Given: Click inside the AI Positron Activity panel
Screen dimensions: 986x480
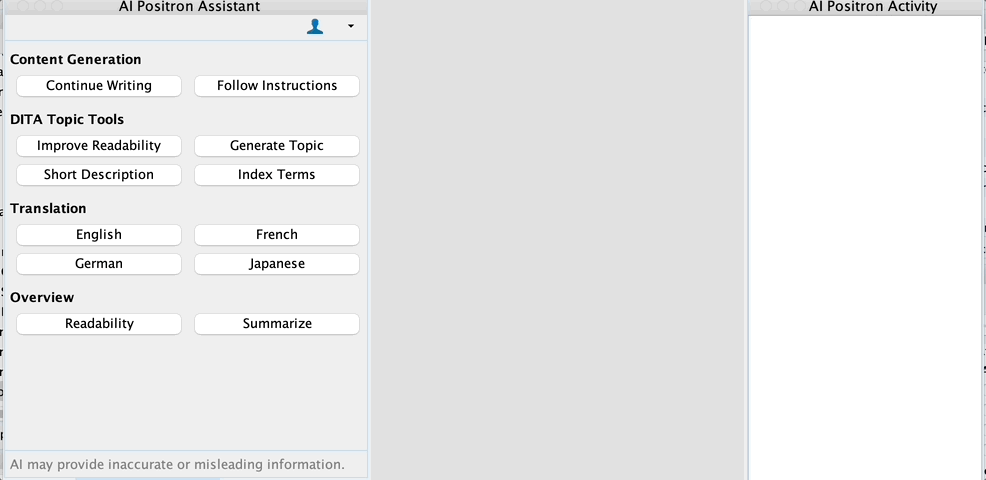Looking at the screenshot, I should (865, 240).
